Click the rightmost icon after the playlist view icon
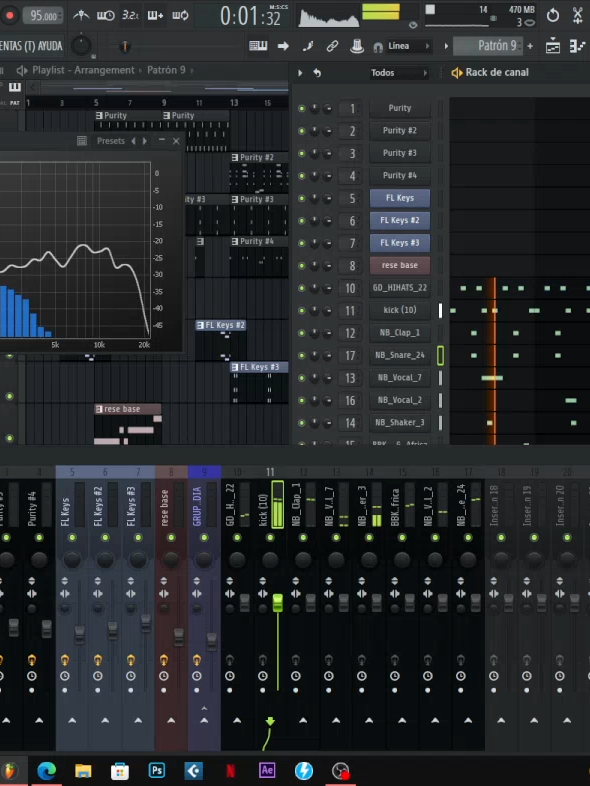 pos(577,46)
